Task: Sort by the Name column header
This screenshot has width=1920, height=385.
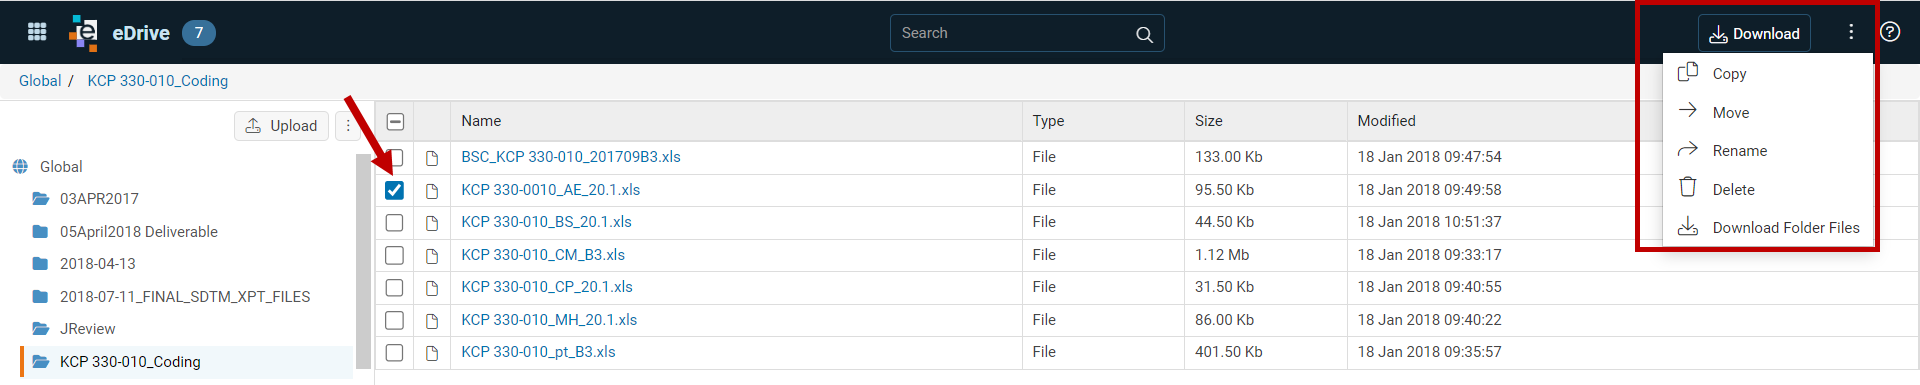Action: [481, 121]
